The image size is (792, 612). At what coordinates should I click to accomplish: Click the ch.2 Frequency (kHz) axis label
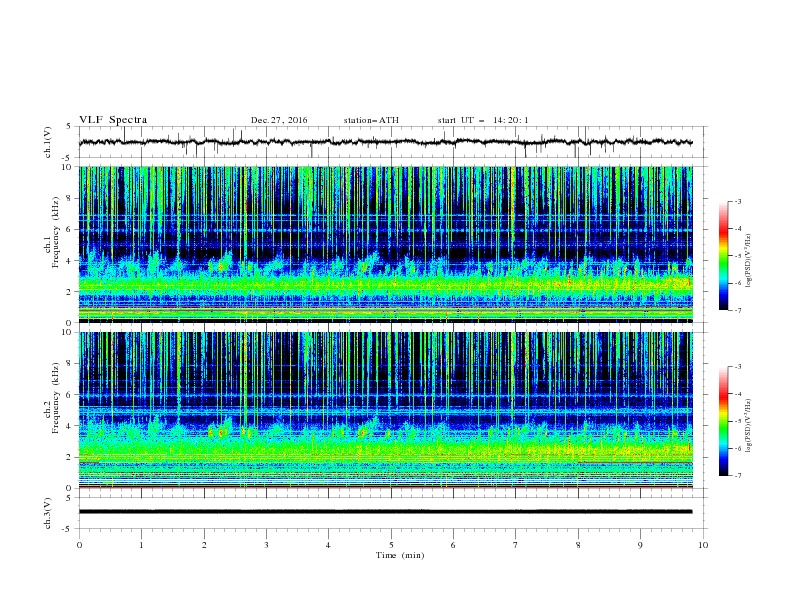(53, 398)
